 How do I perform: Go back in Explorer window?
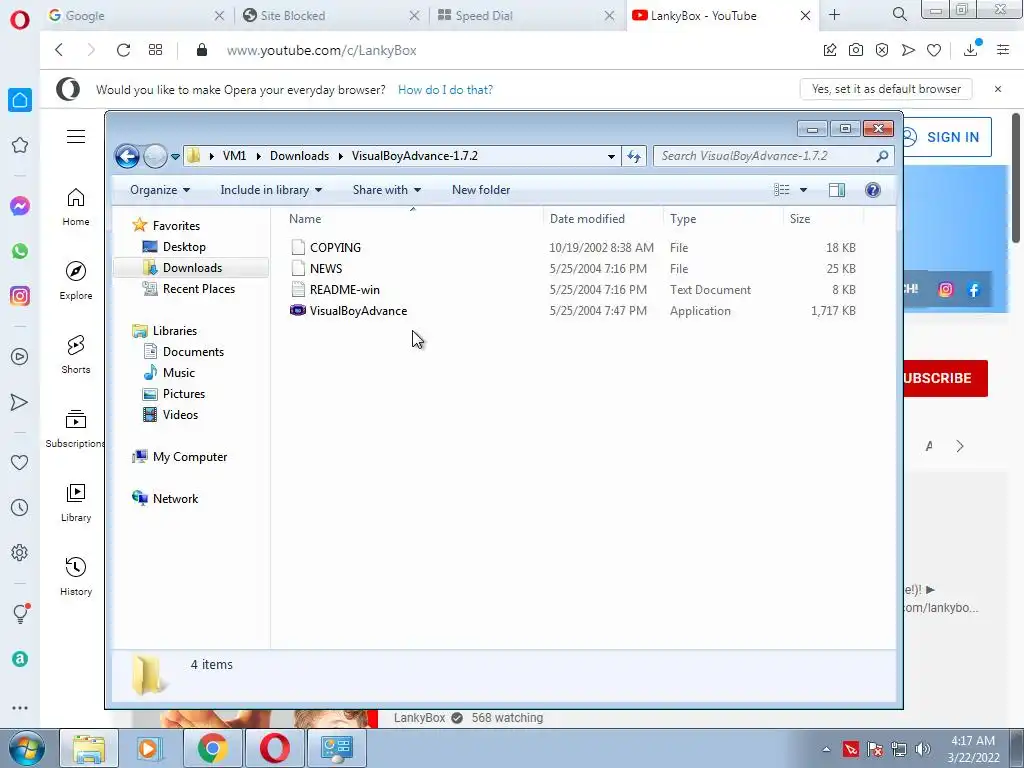click(127, 156)
